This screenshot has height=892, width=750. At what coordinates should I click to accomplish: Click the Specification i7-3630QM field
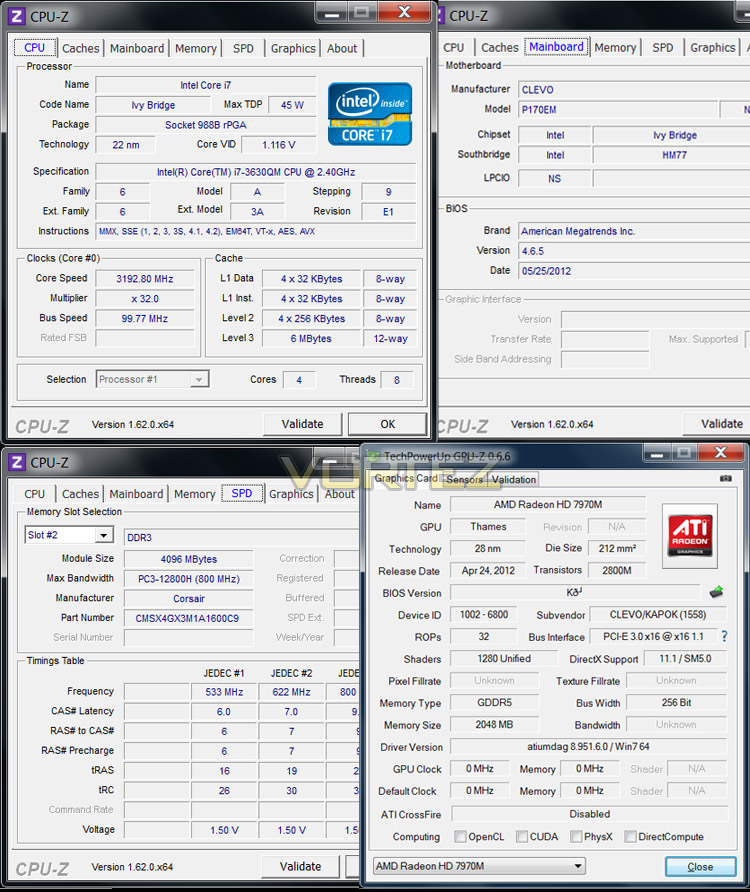256,172
